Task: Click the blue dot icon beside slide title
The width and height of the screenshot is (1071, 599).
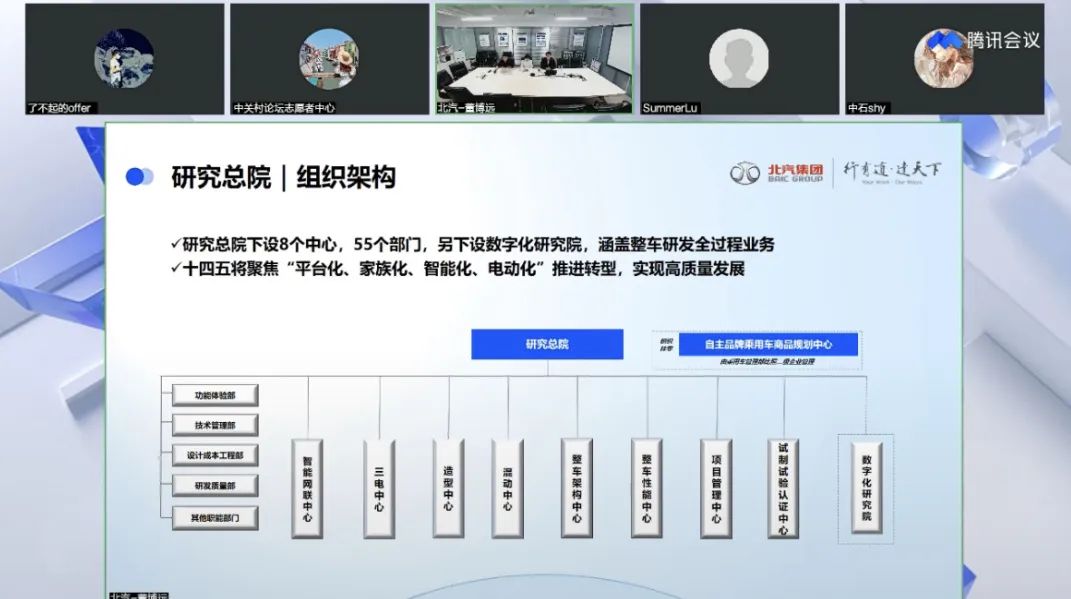Action: point(138,177)
